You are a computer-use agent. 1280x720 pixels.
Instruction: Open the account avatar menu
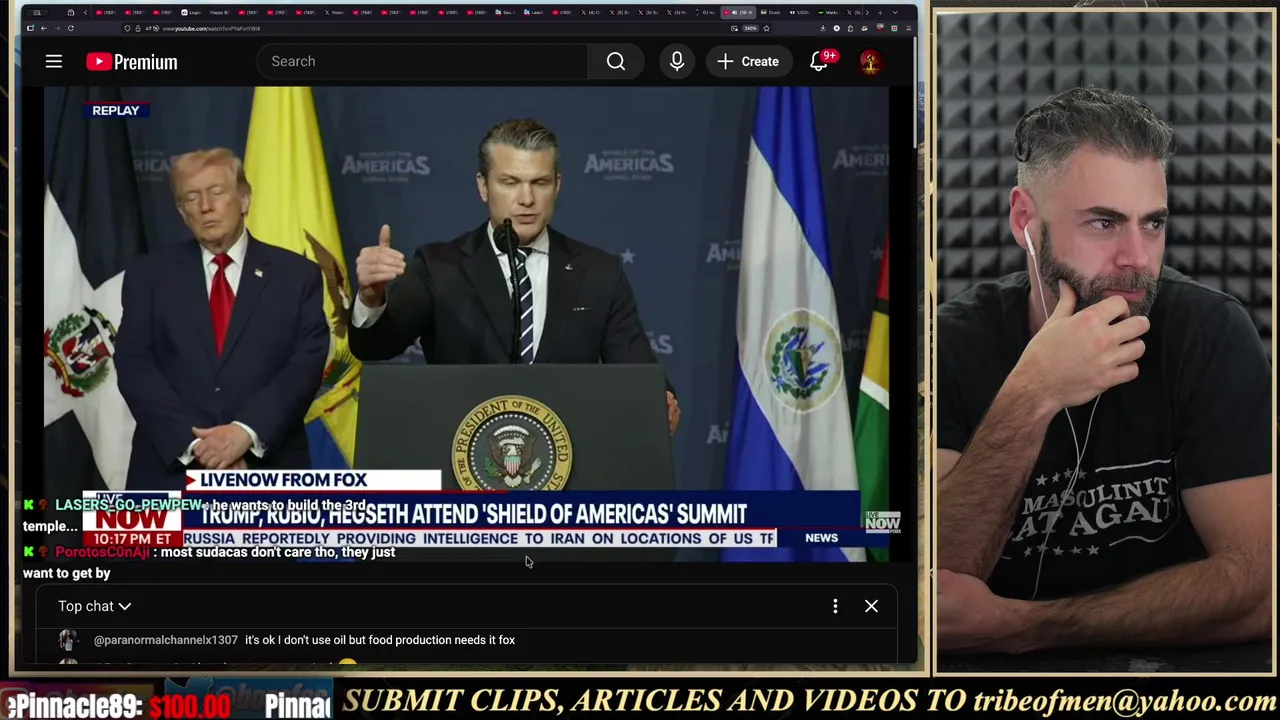coord(870,62)
